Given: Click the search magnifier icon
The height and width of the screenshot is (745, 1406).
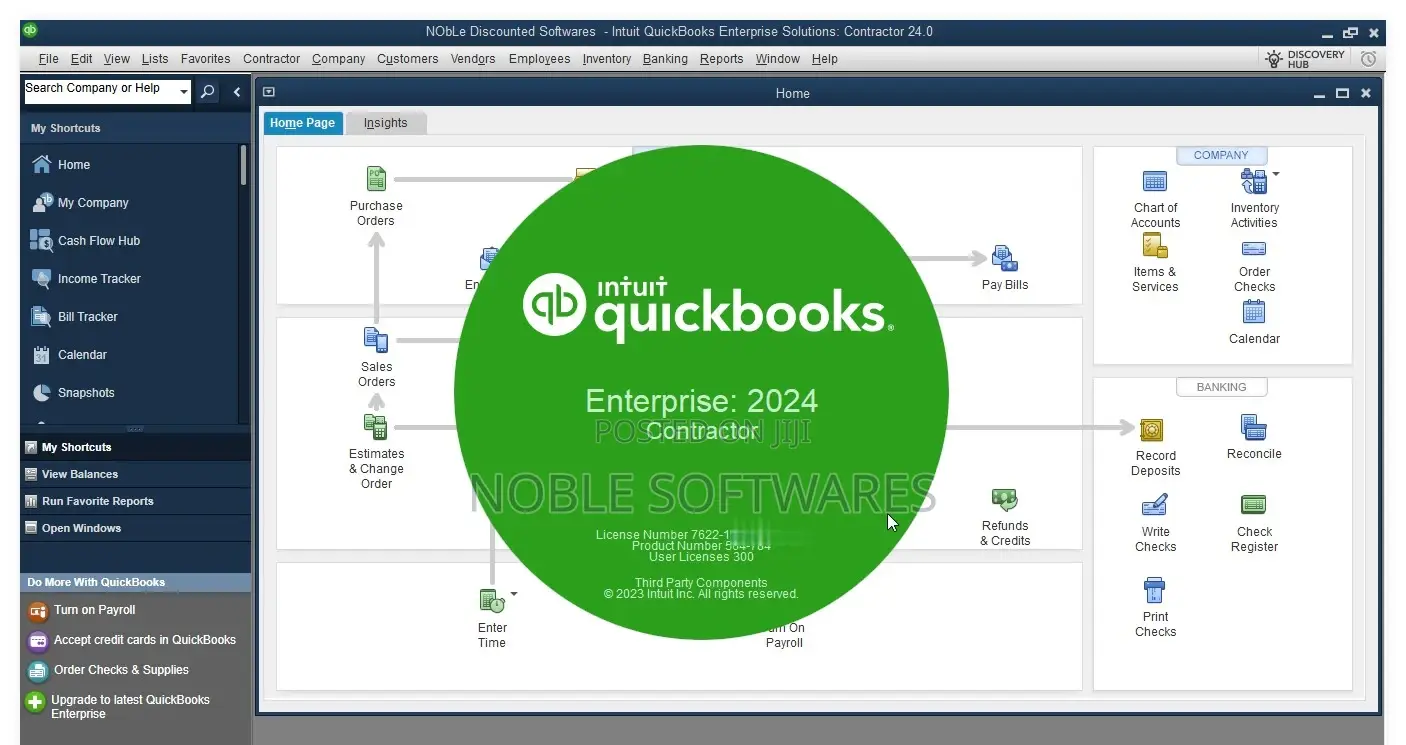Looking at the screenshot, I should (x=207, y=92).
